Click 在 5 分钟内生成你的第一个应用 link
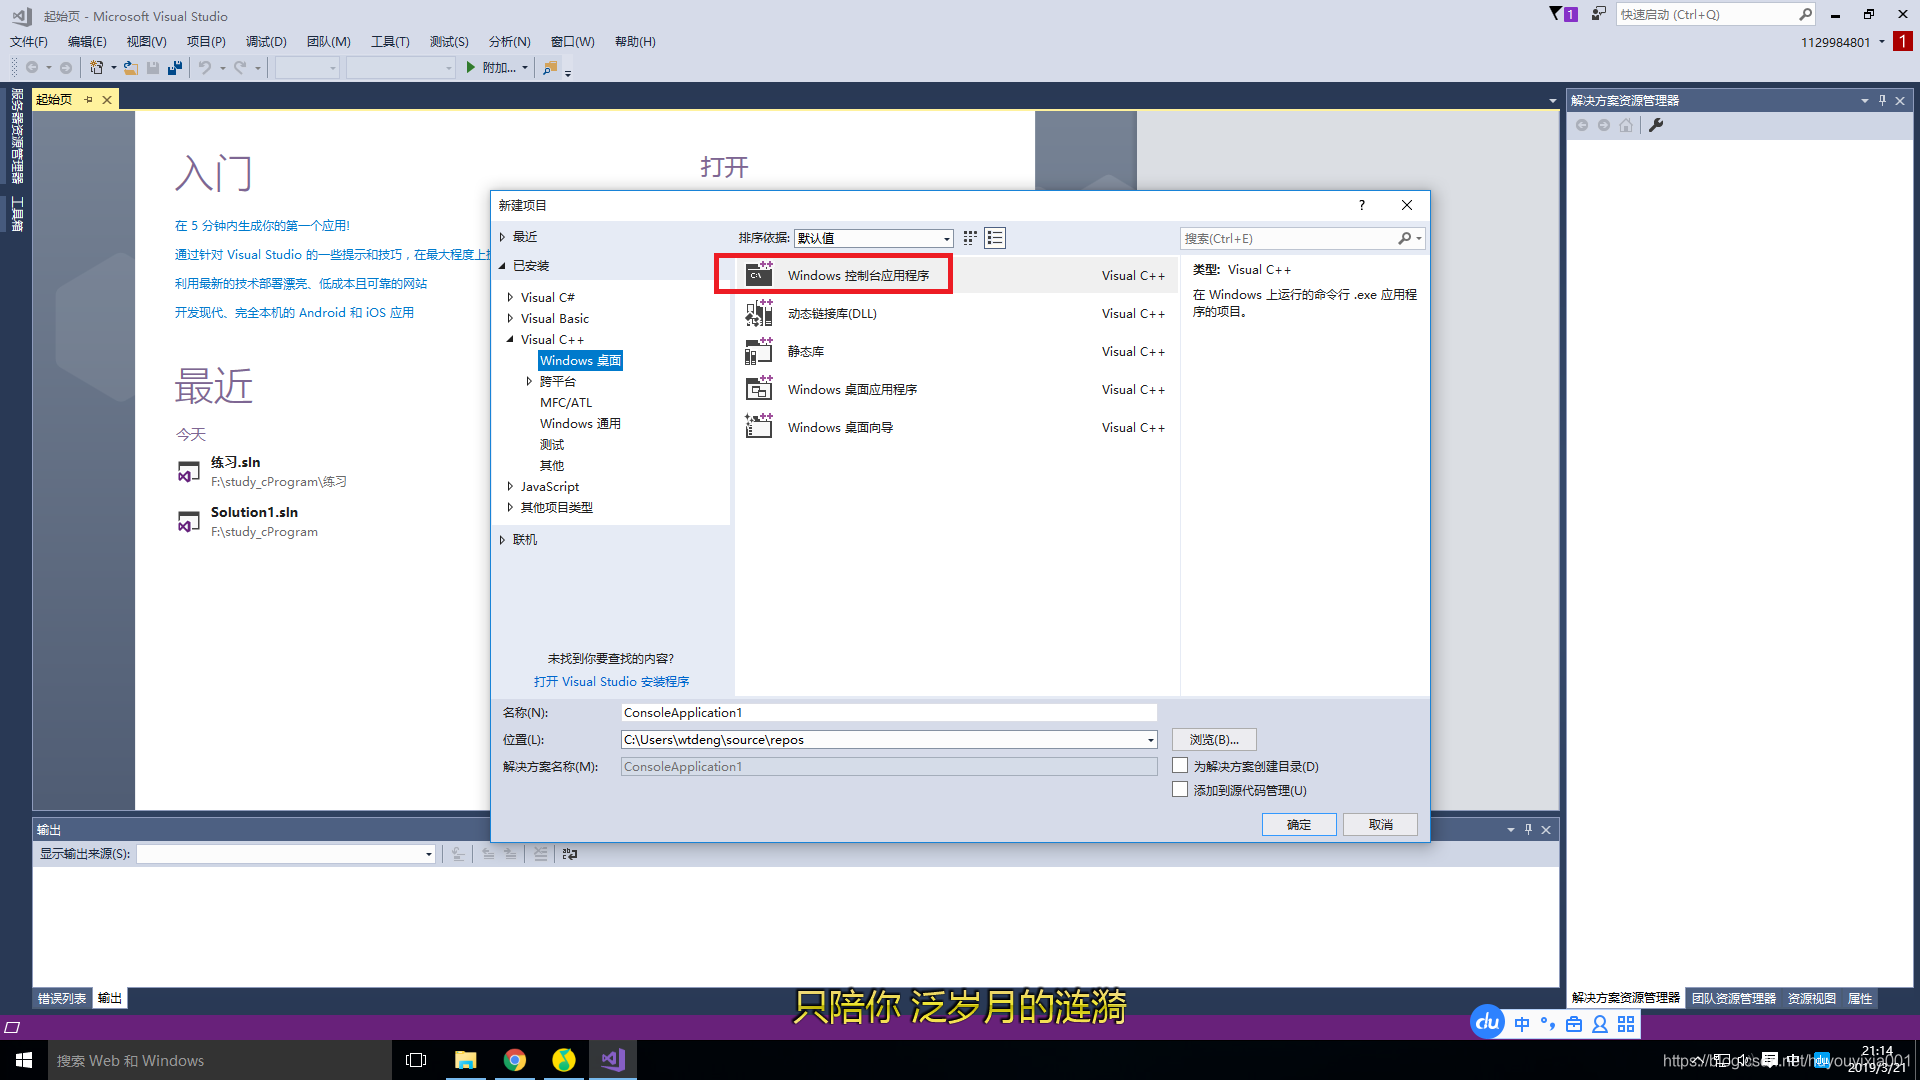1920x1080 pixels. [x=262, y=226]
